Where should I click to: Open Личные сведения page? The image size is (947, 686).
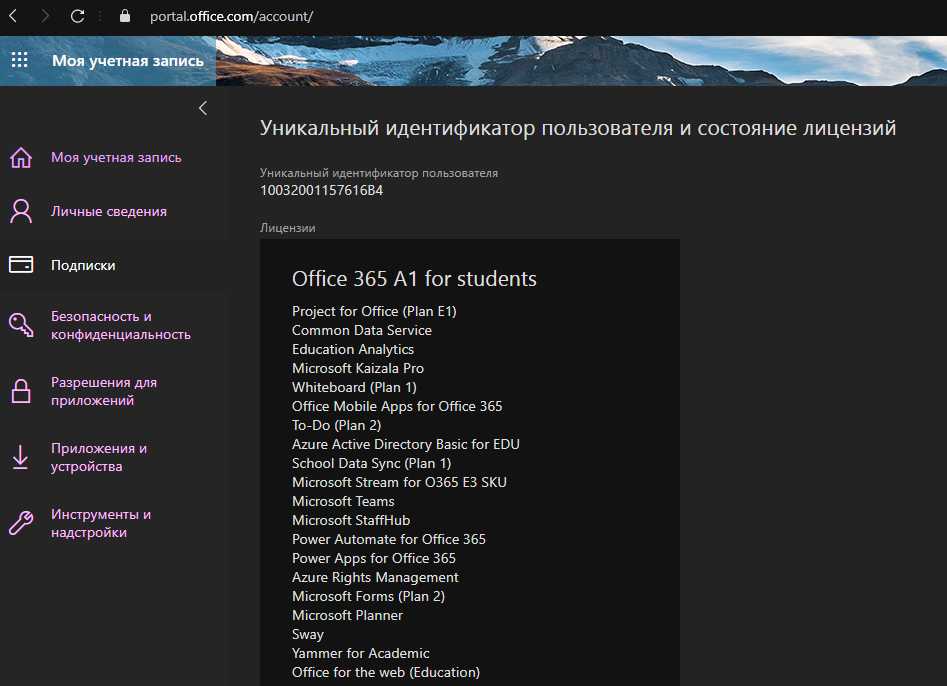click(109, 211)
